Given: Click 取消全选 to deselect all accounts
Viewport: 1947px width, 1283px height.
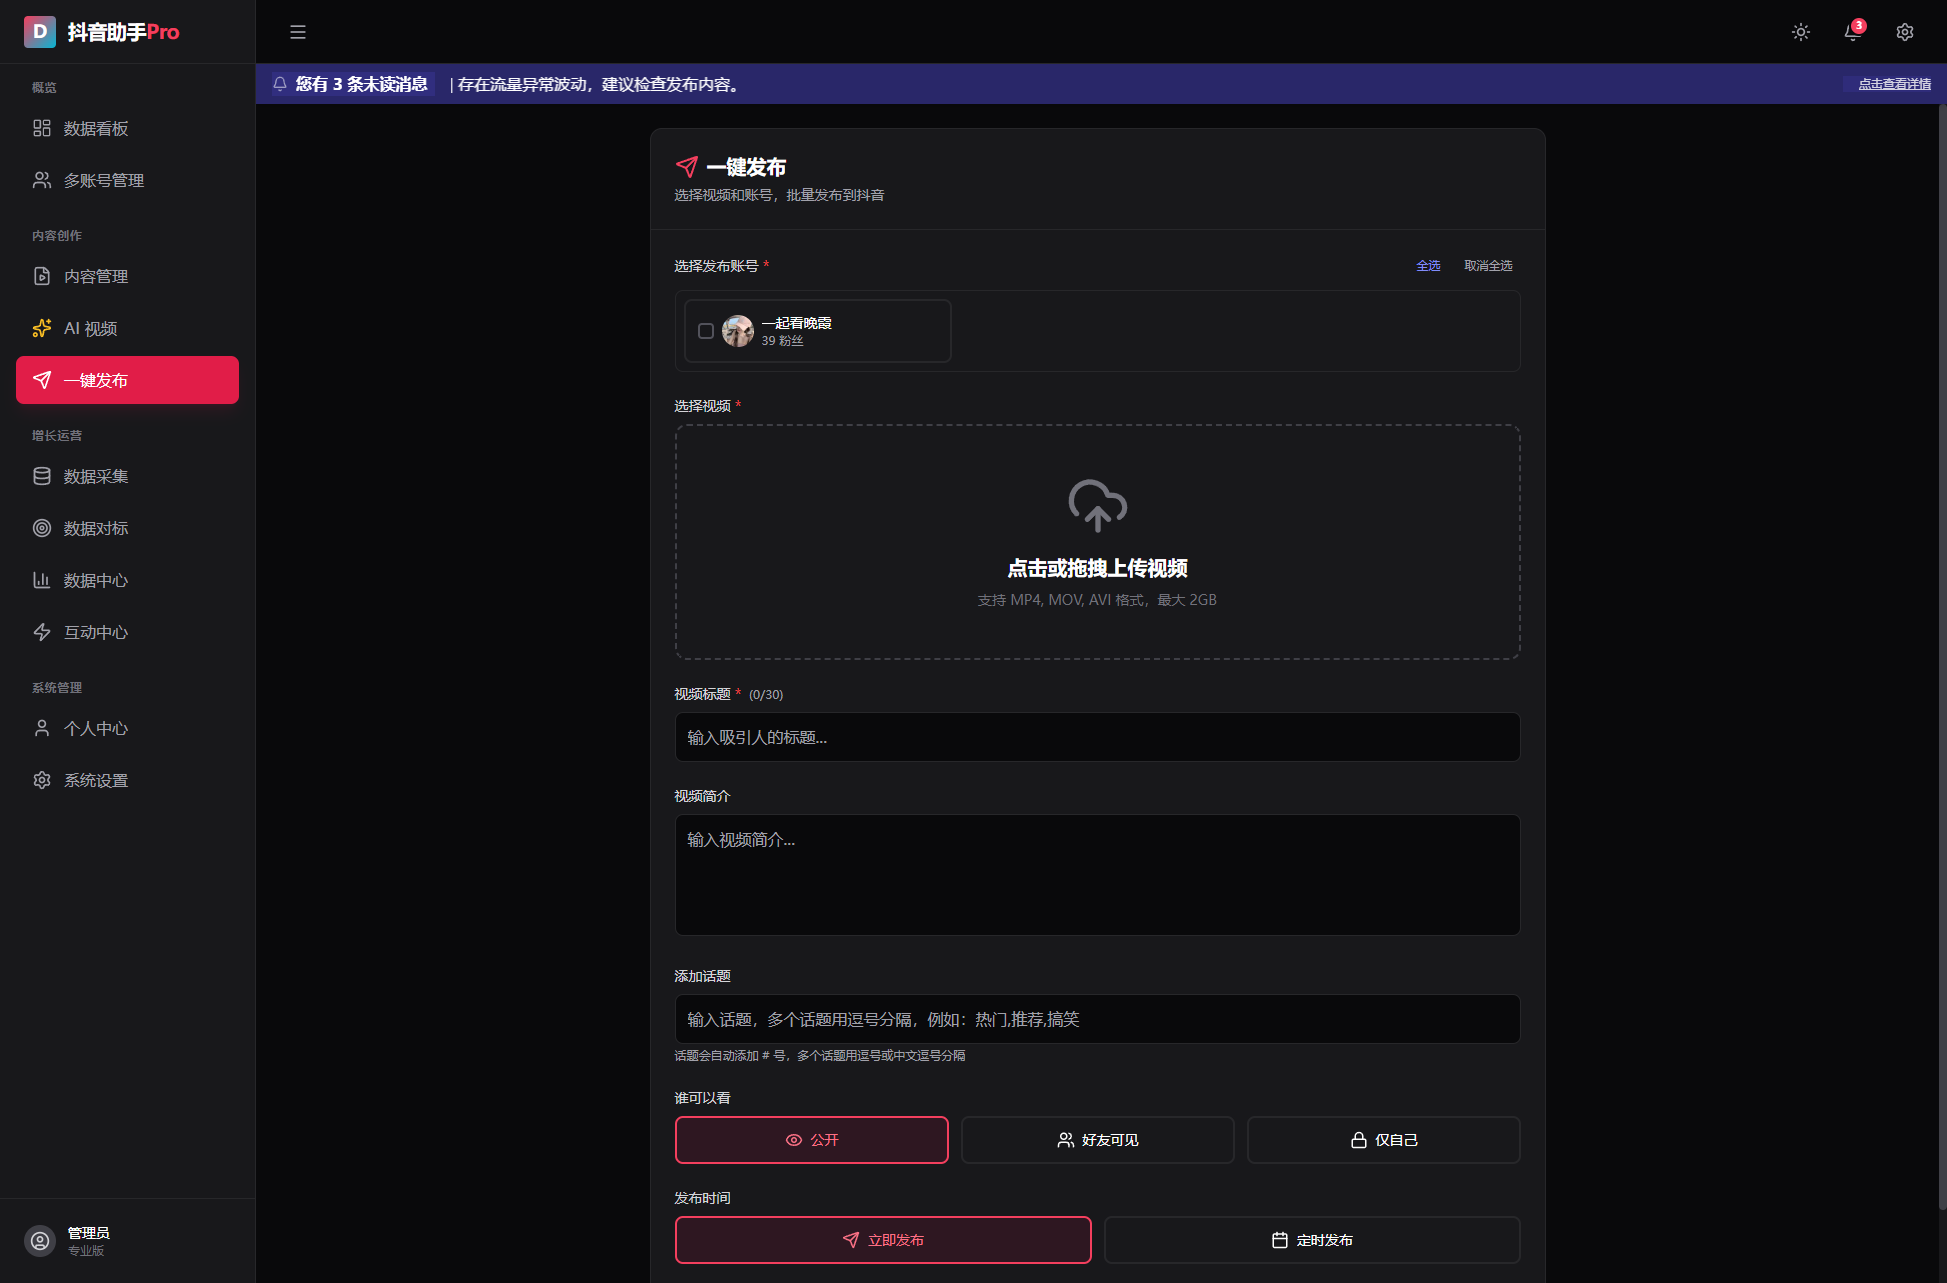Looking at the screenshot, I should [x=1488, y=266].
